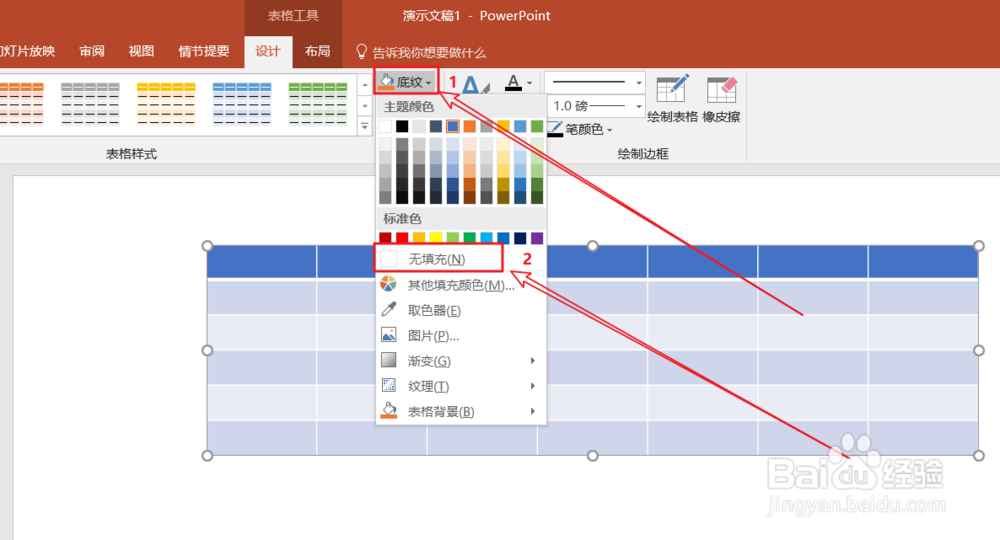Pick the purple standard color swatch
The image size is (1000, 540).
pos(537,238)
